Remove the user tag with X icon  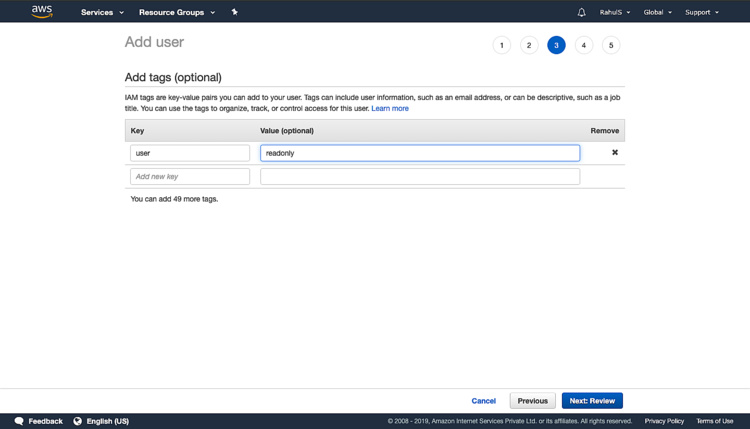[x=615, y=153]
